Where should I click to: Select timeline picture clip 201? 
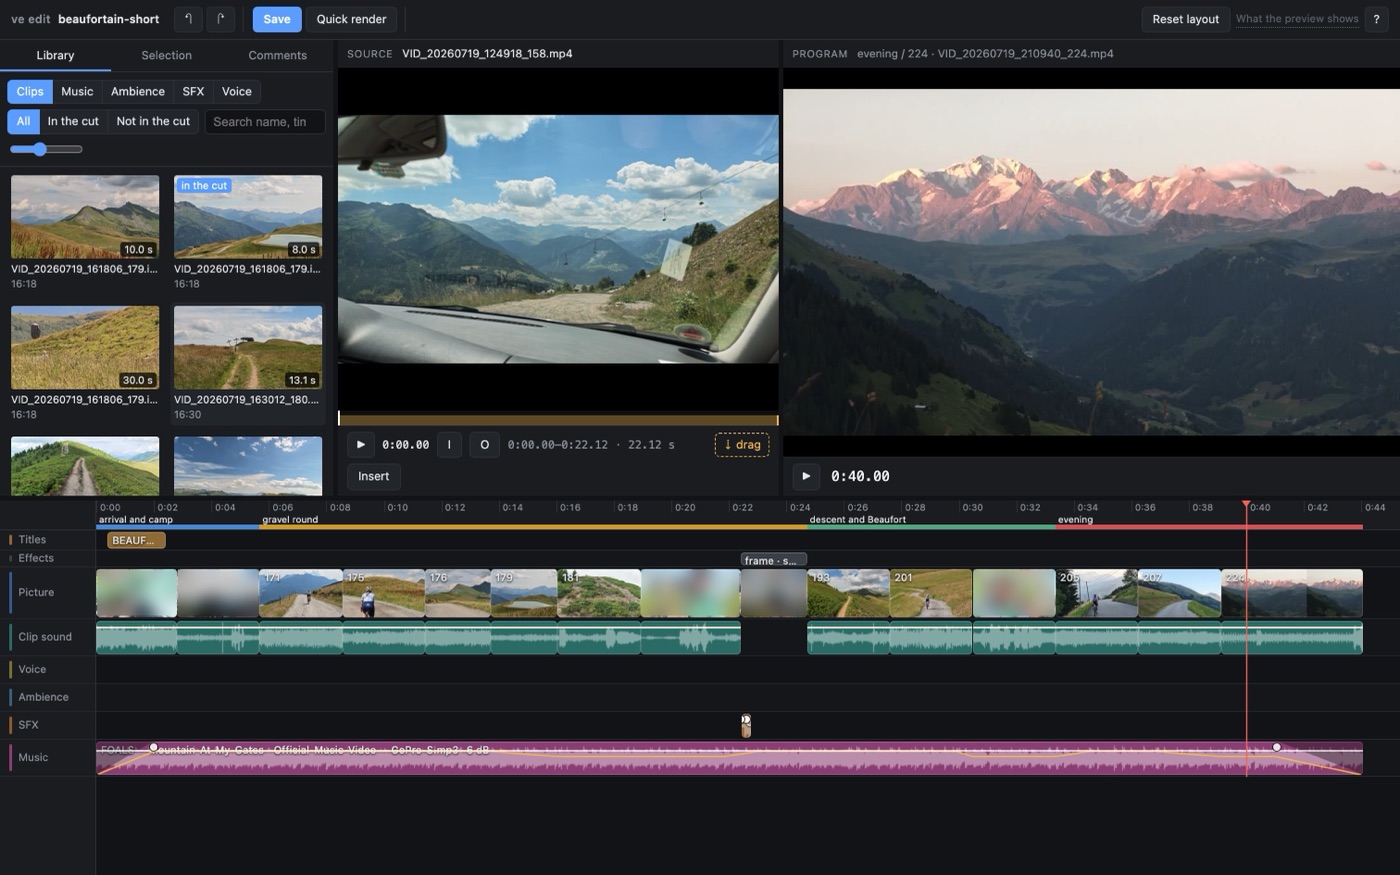pos(931,593)
